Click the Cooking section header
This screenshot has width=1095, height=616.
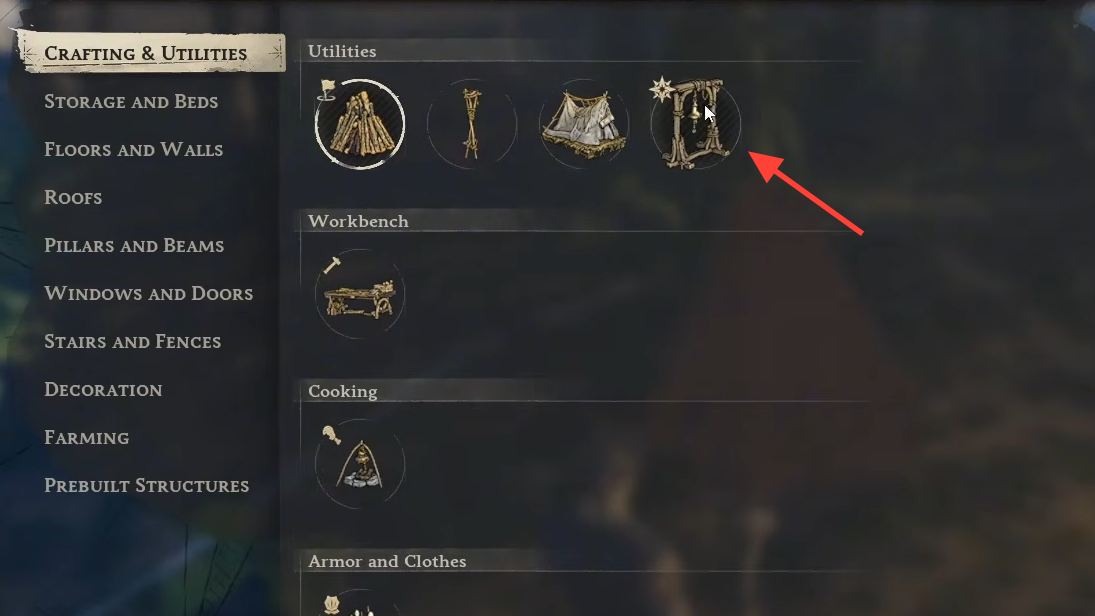pyautogui.click(x=343, y=391)
